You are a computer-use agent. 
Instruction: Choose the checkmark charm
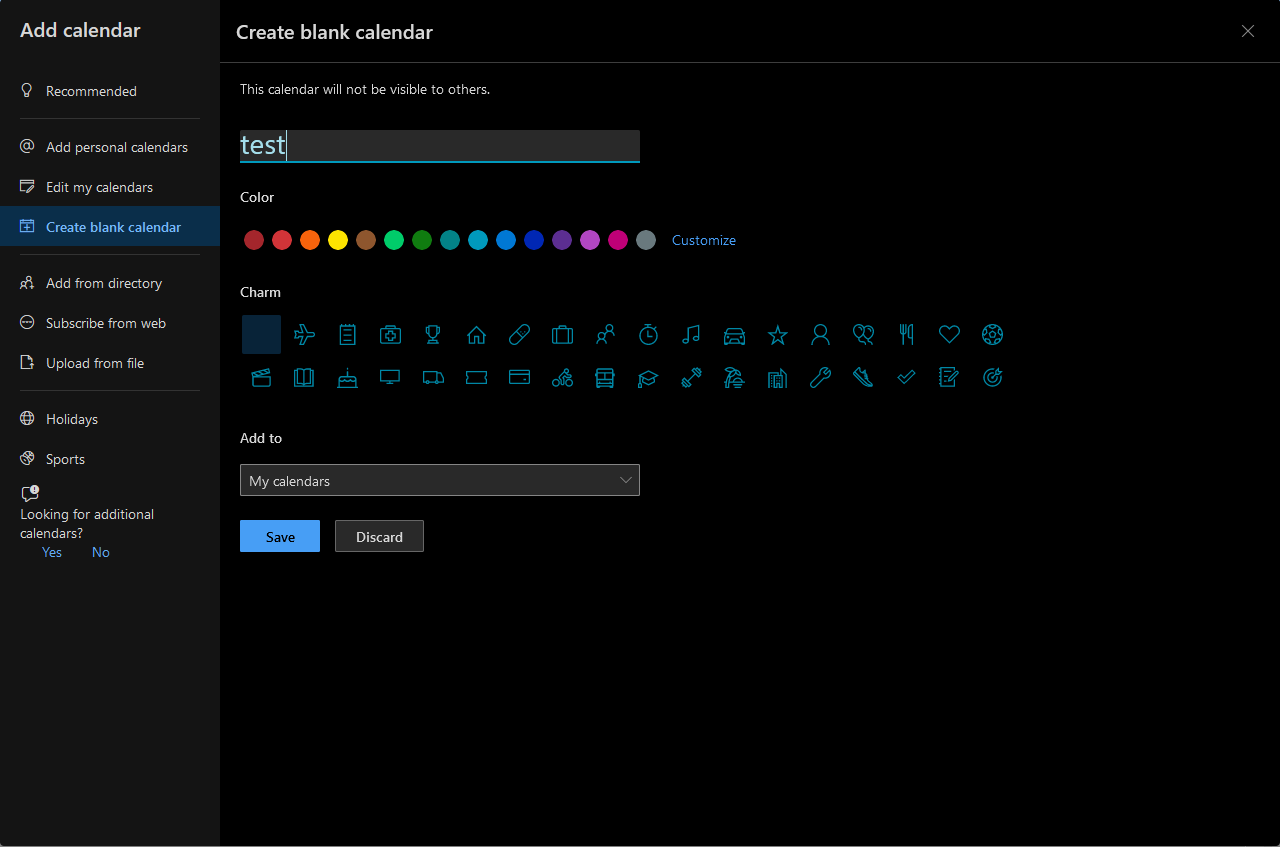[906, 378]
